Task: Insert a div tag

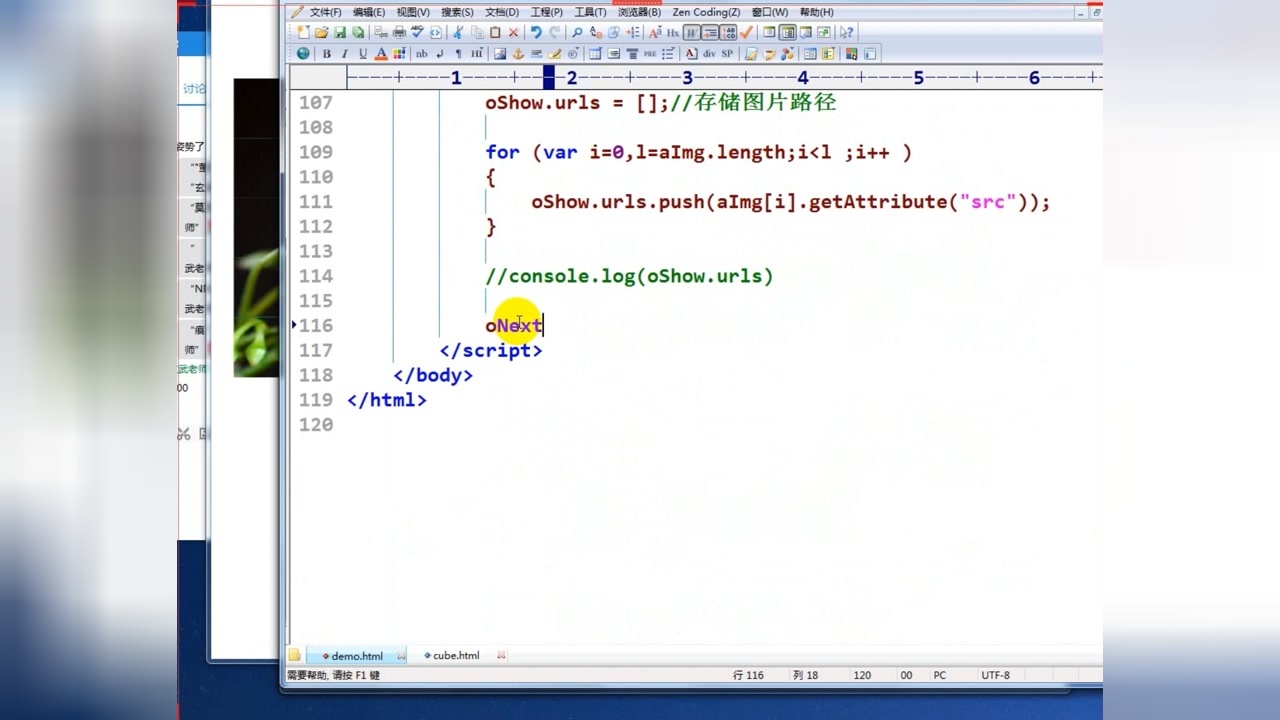Action: (709, 54)
